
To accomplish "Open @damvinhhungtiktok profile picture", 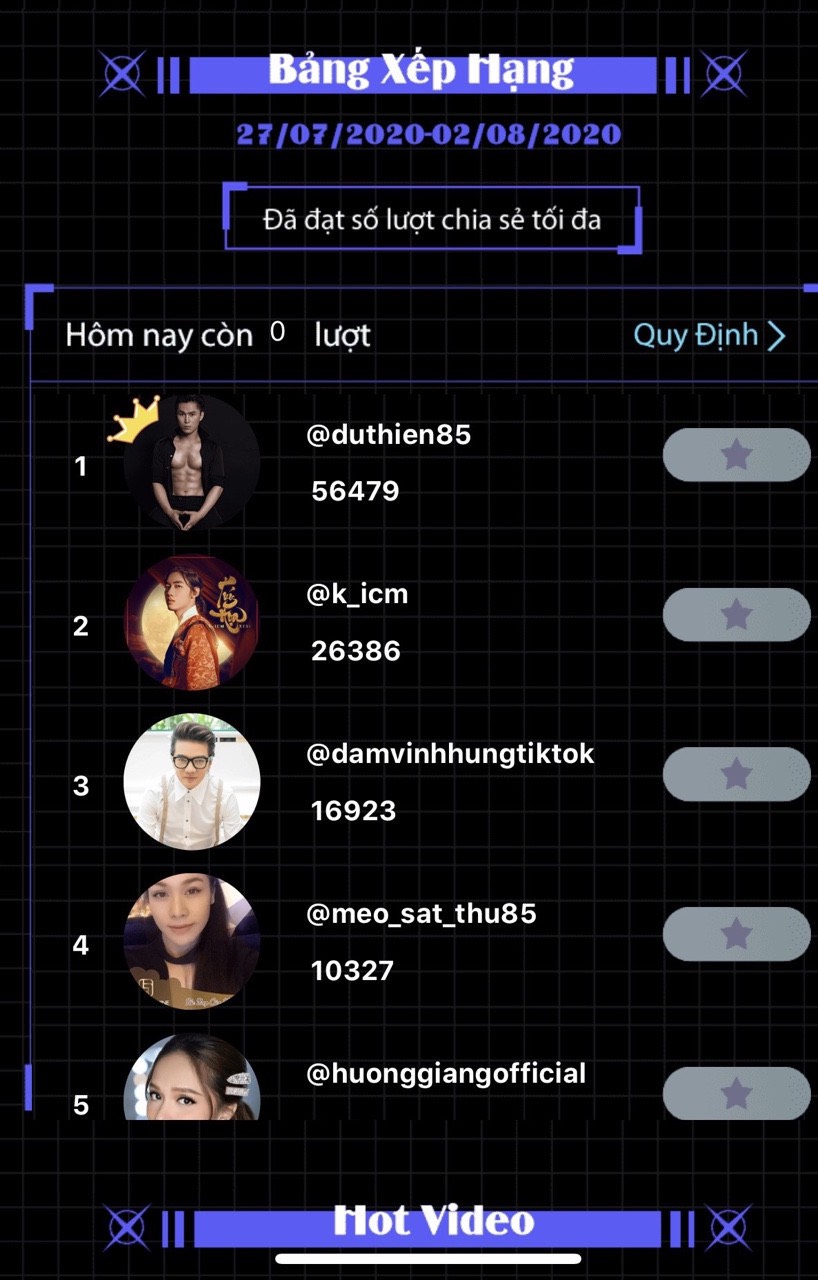I will tap(192, 782).
